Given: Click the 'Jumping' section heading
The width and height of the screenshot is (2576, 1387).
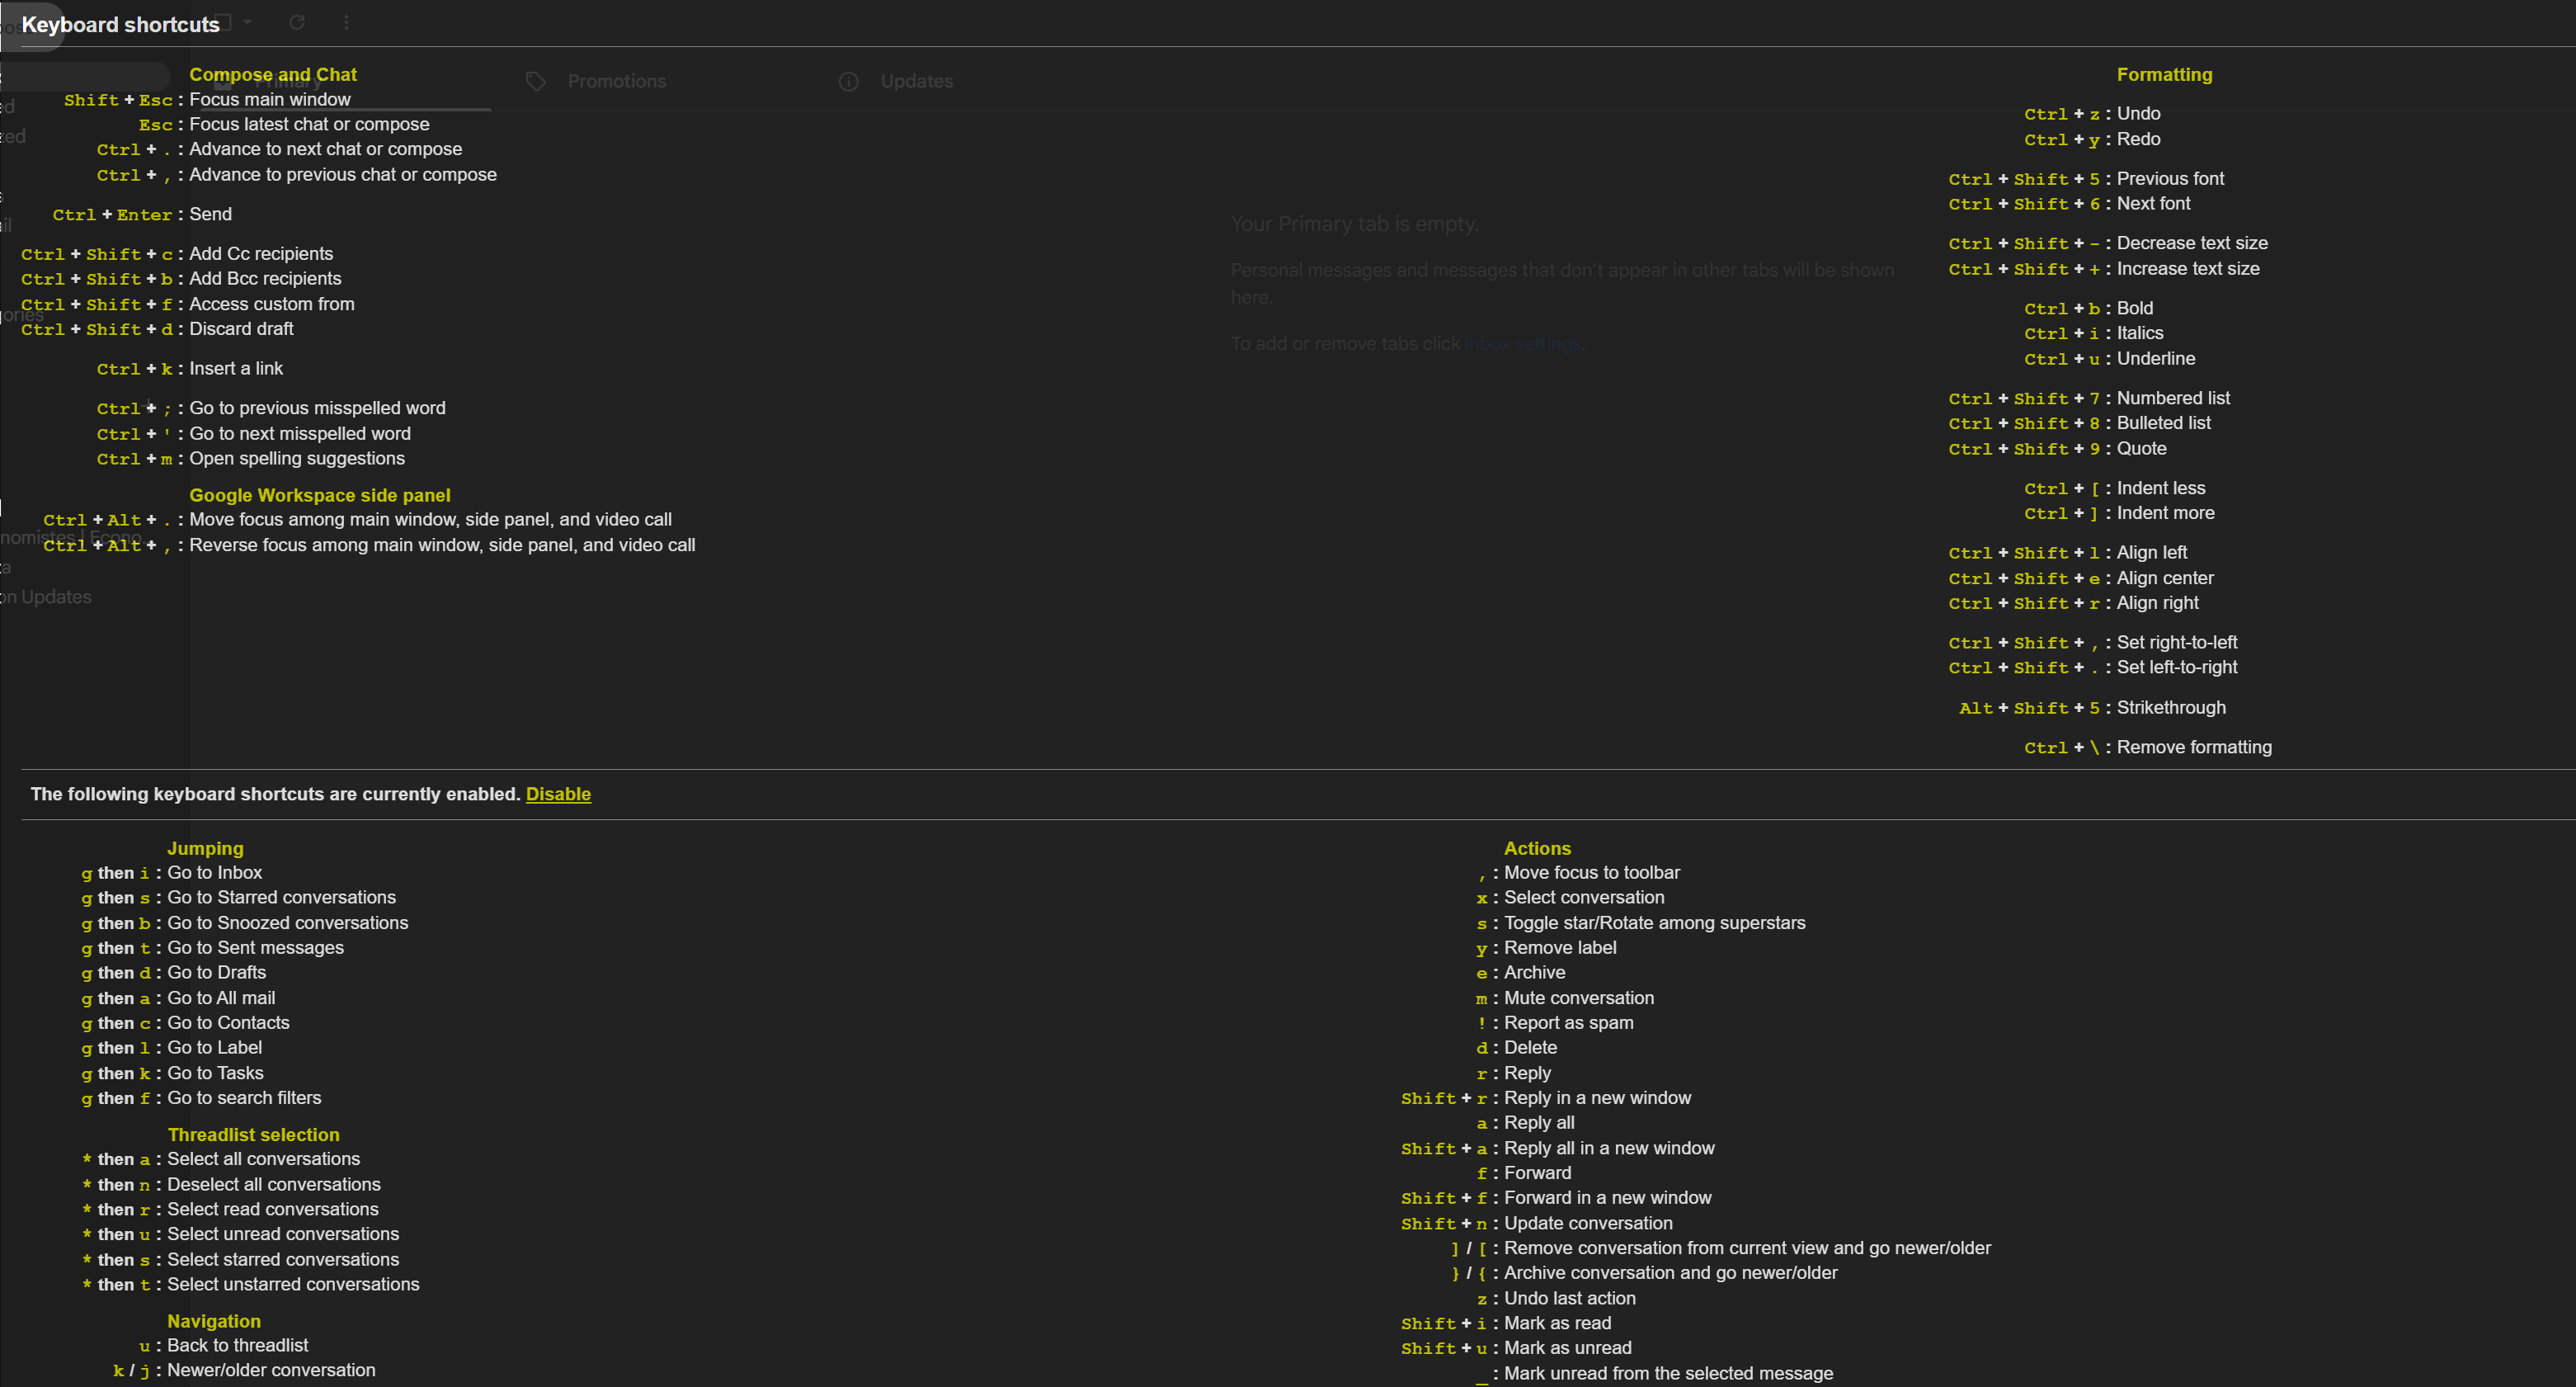Looking at the screenshot, I should (205, 848).
